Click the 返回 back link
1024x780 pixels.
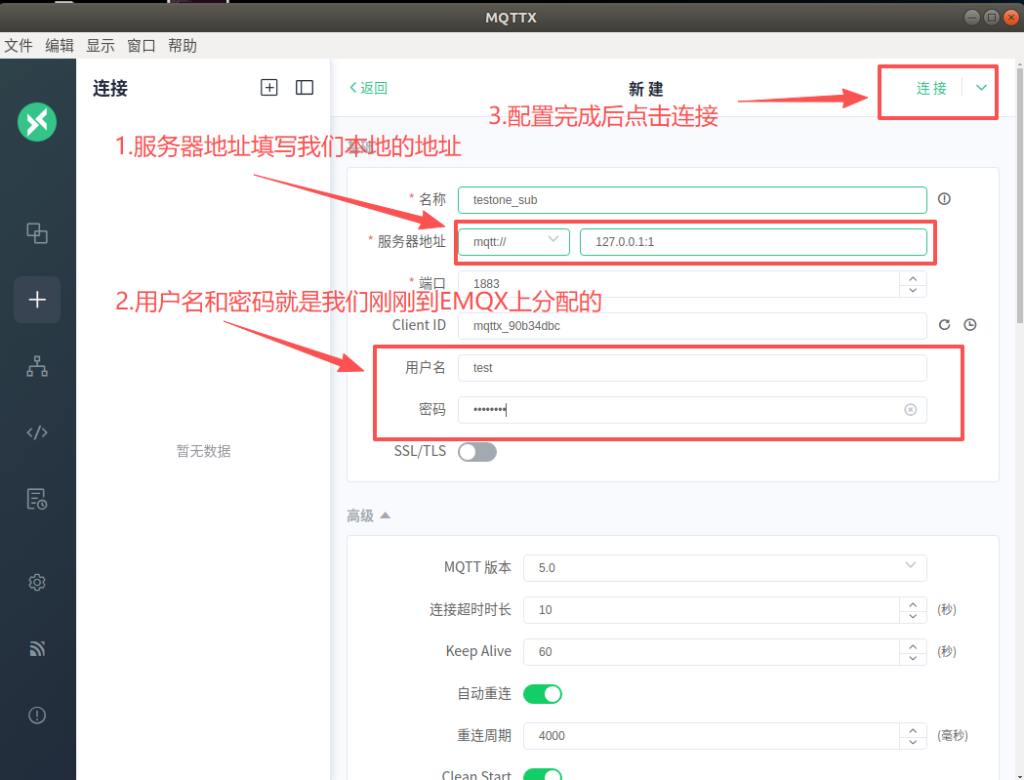click(x=368, y=88)
